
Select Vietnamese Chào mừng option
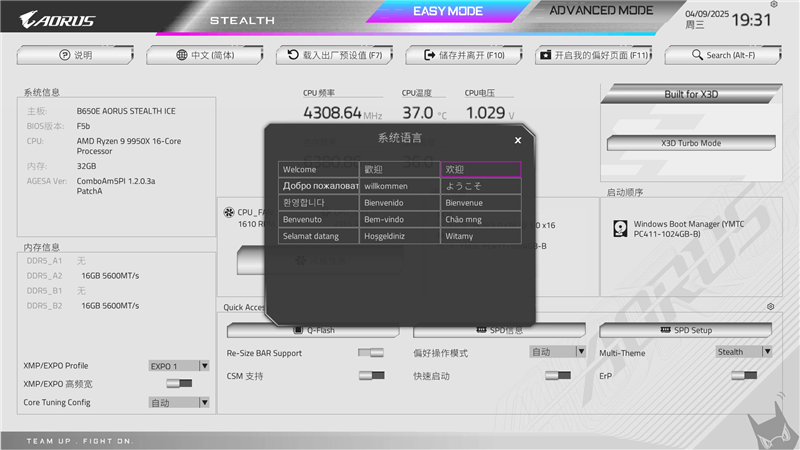pos(481,219)
